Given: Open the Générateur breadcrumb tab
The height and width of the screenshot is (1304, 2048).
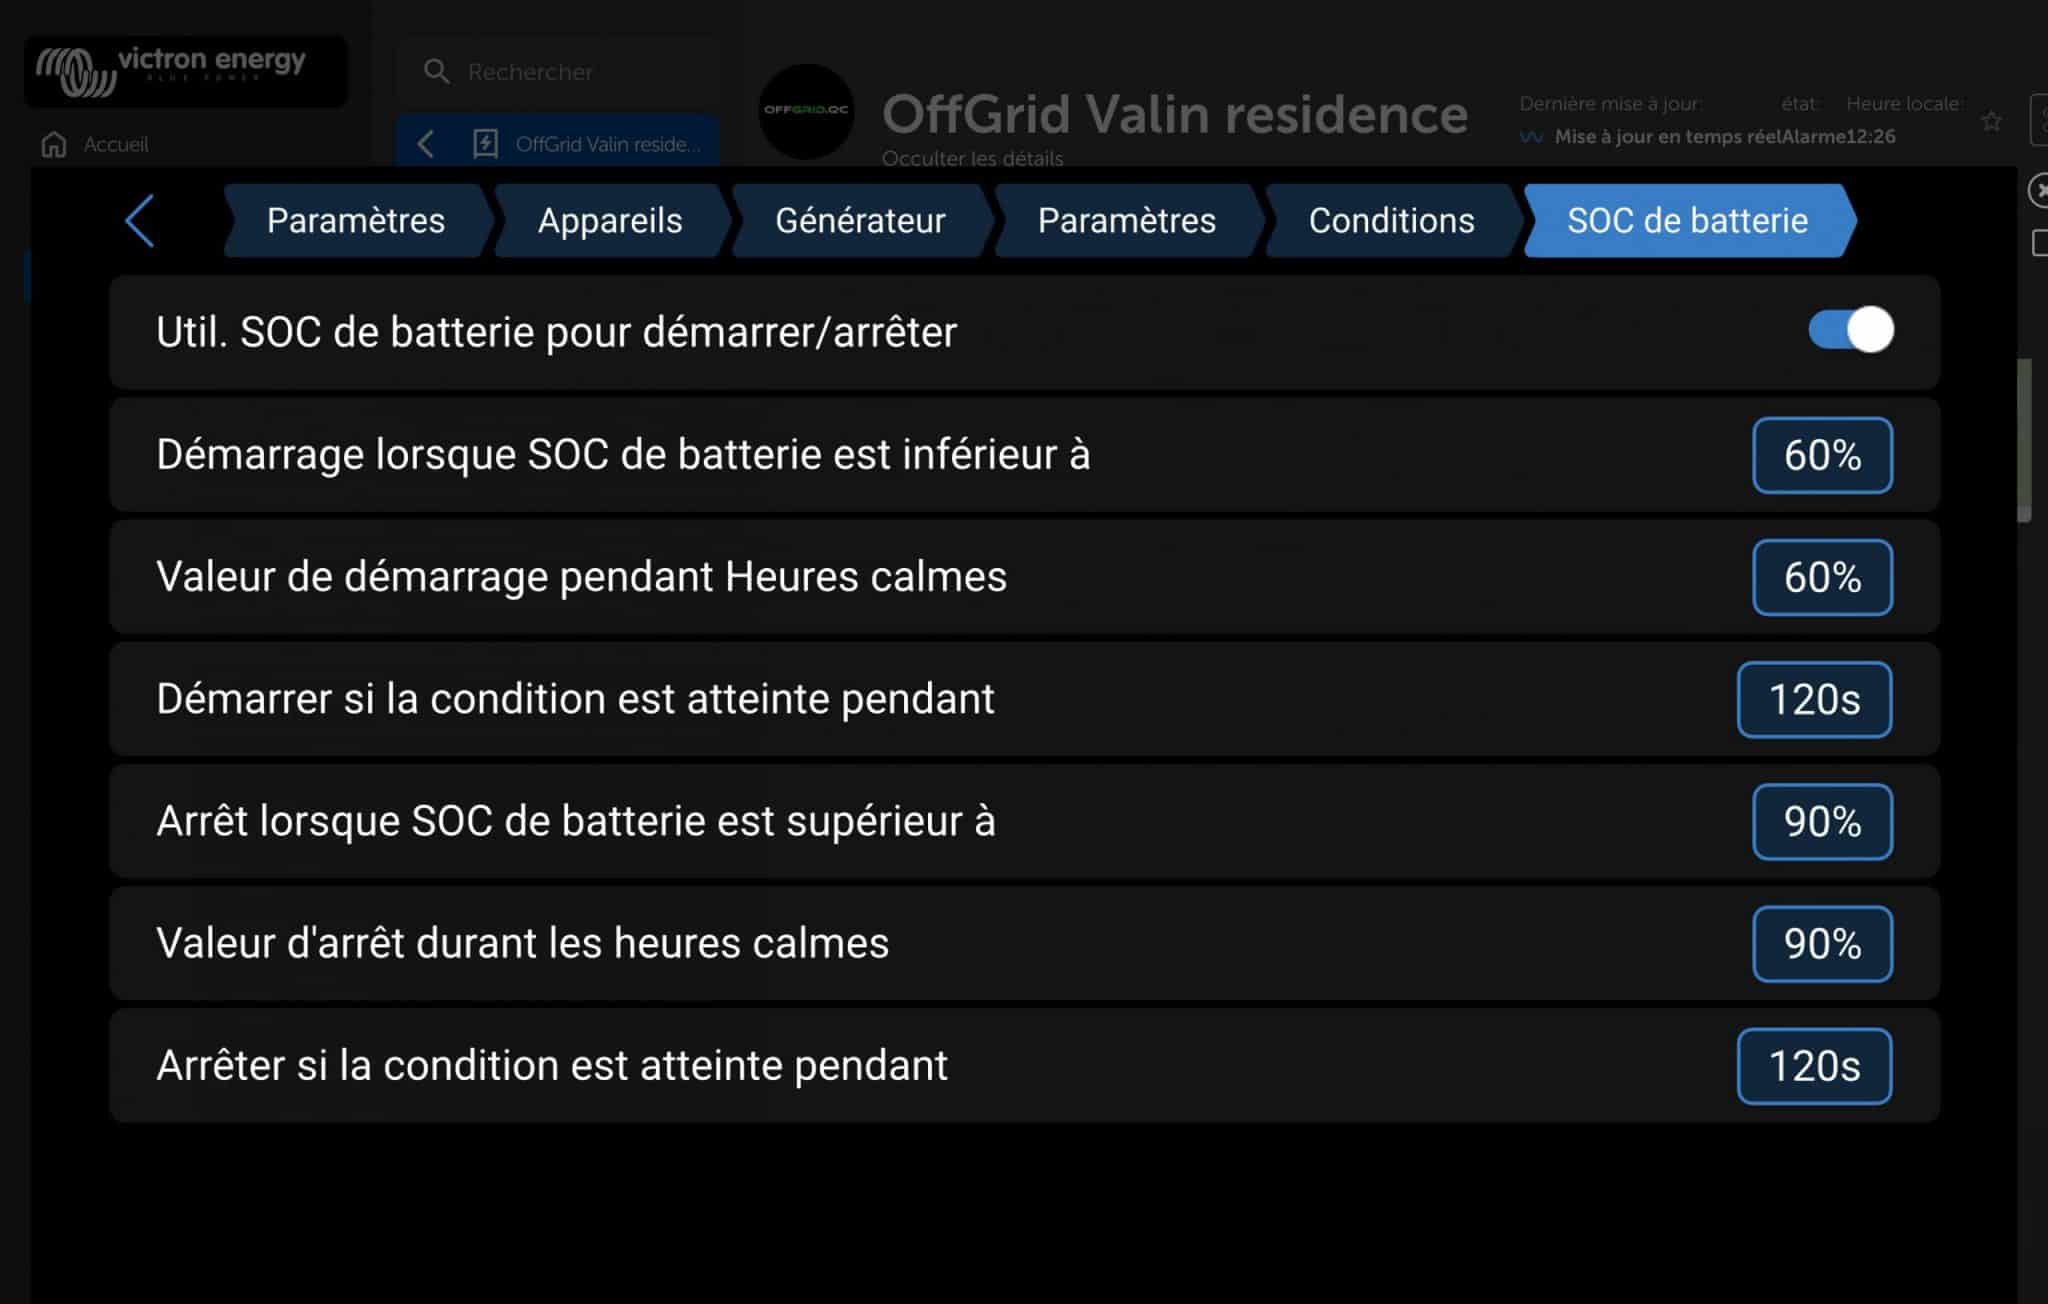Looking at the screenshot, I should click(861, 220).
